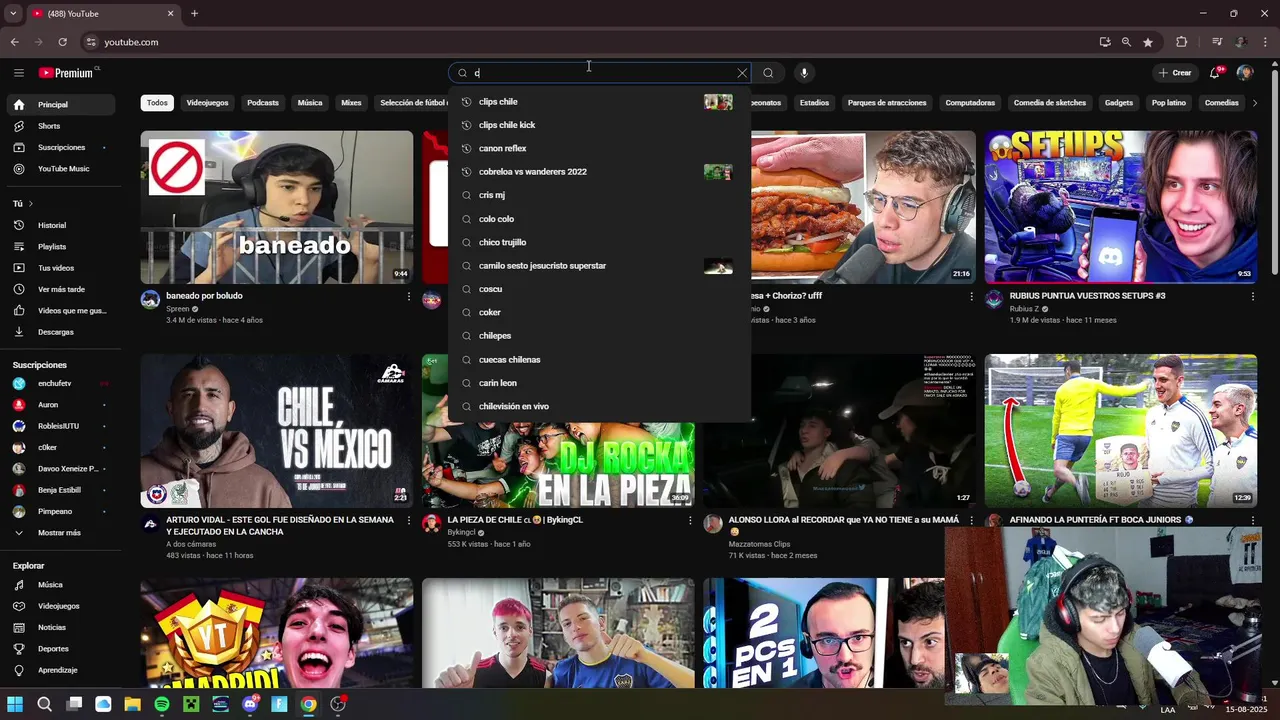Open options for LA PIEZA DE CHILE video
Screen dimensions: 1280x720
(689, 521)
